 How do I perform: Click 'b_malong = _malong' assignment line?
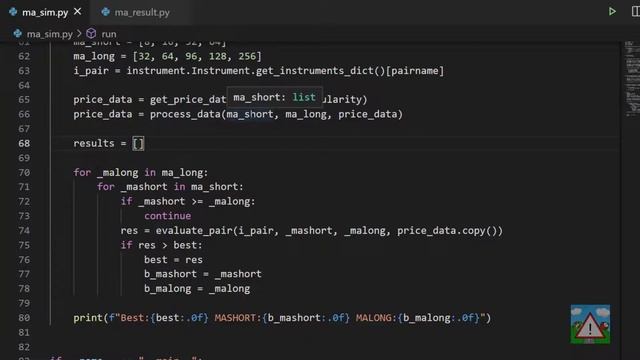click(x=197, y=289)
